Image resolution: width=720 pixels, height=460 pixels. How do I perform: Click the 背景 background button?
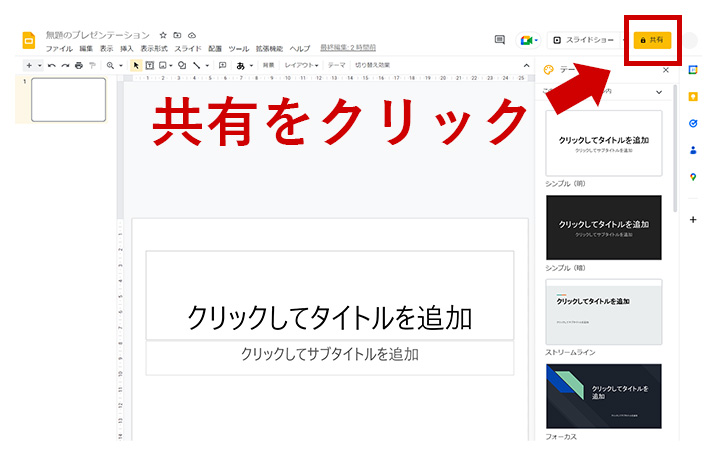[268, 66]
